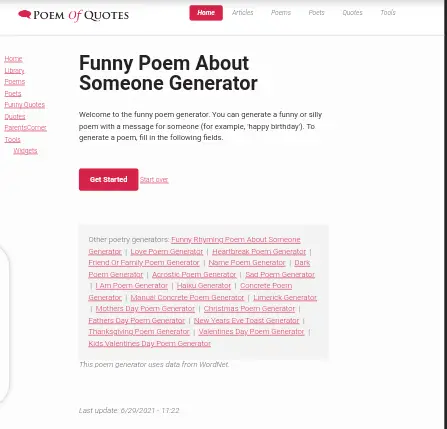Click the Get Started button
This screenshot has height=429, width=447.
(x=109, y=180)
